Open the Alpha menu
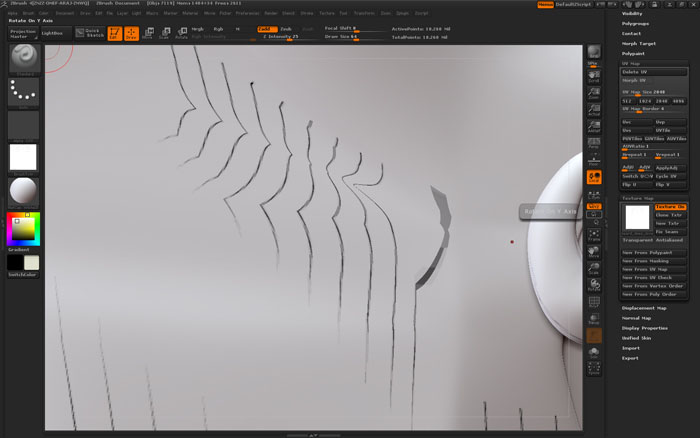Screen dimensions: 700x438 pyautogui.click(x=12, y=13)
